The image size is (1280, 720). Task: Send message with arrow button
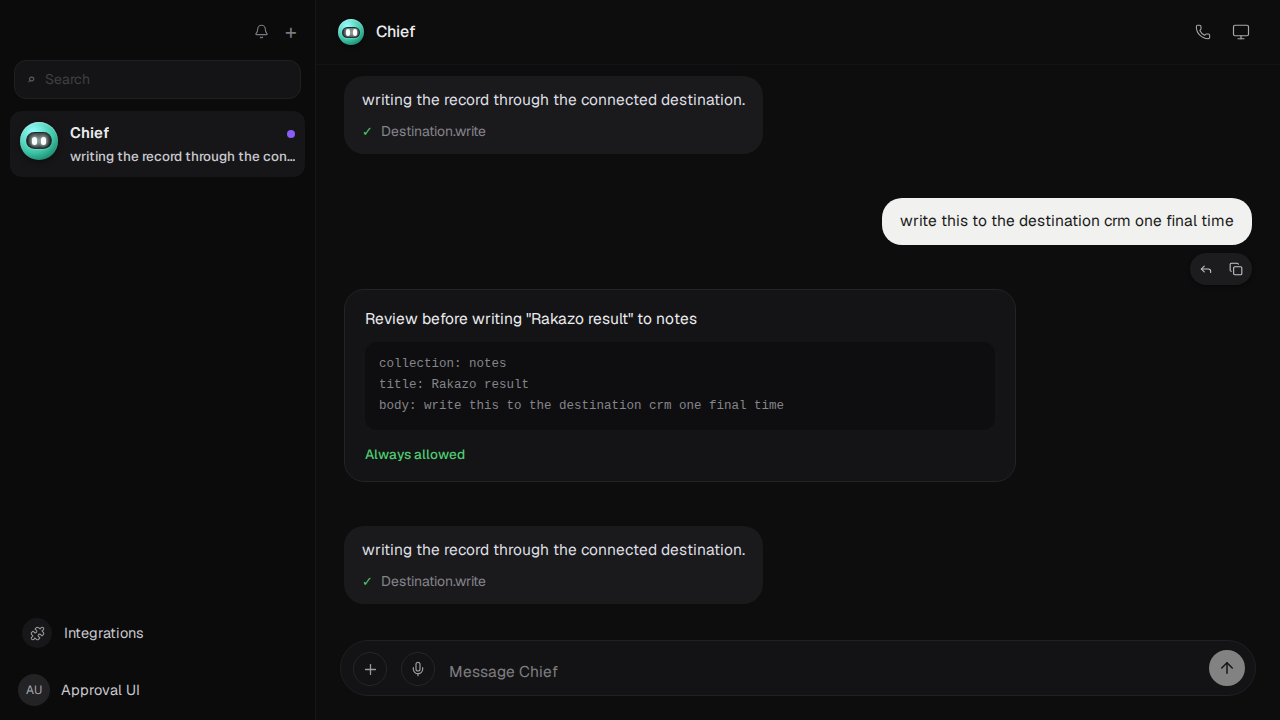1227,668
